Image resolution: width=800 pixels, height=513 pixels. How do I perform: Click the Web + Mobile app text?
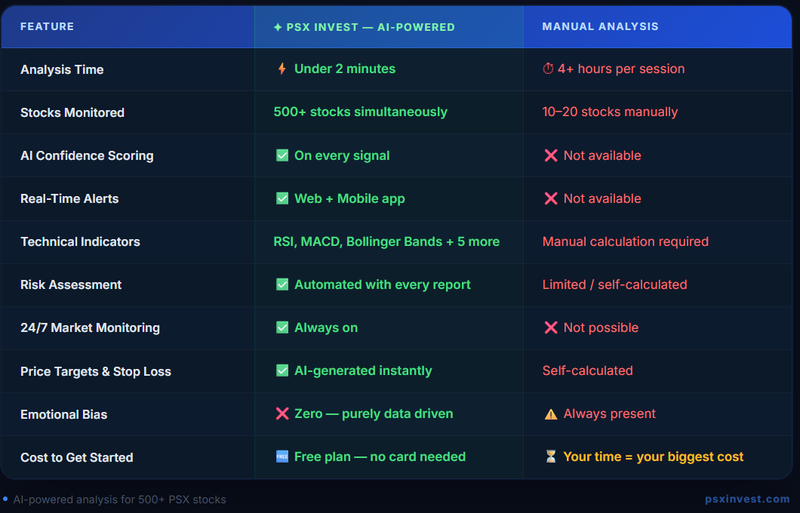[349, 199]
